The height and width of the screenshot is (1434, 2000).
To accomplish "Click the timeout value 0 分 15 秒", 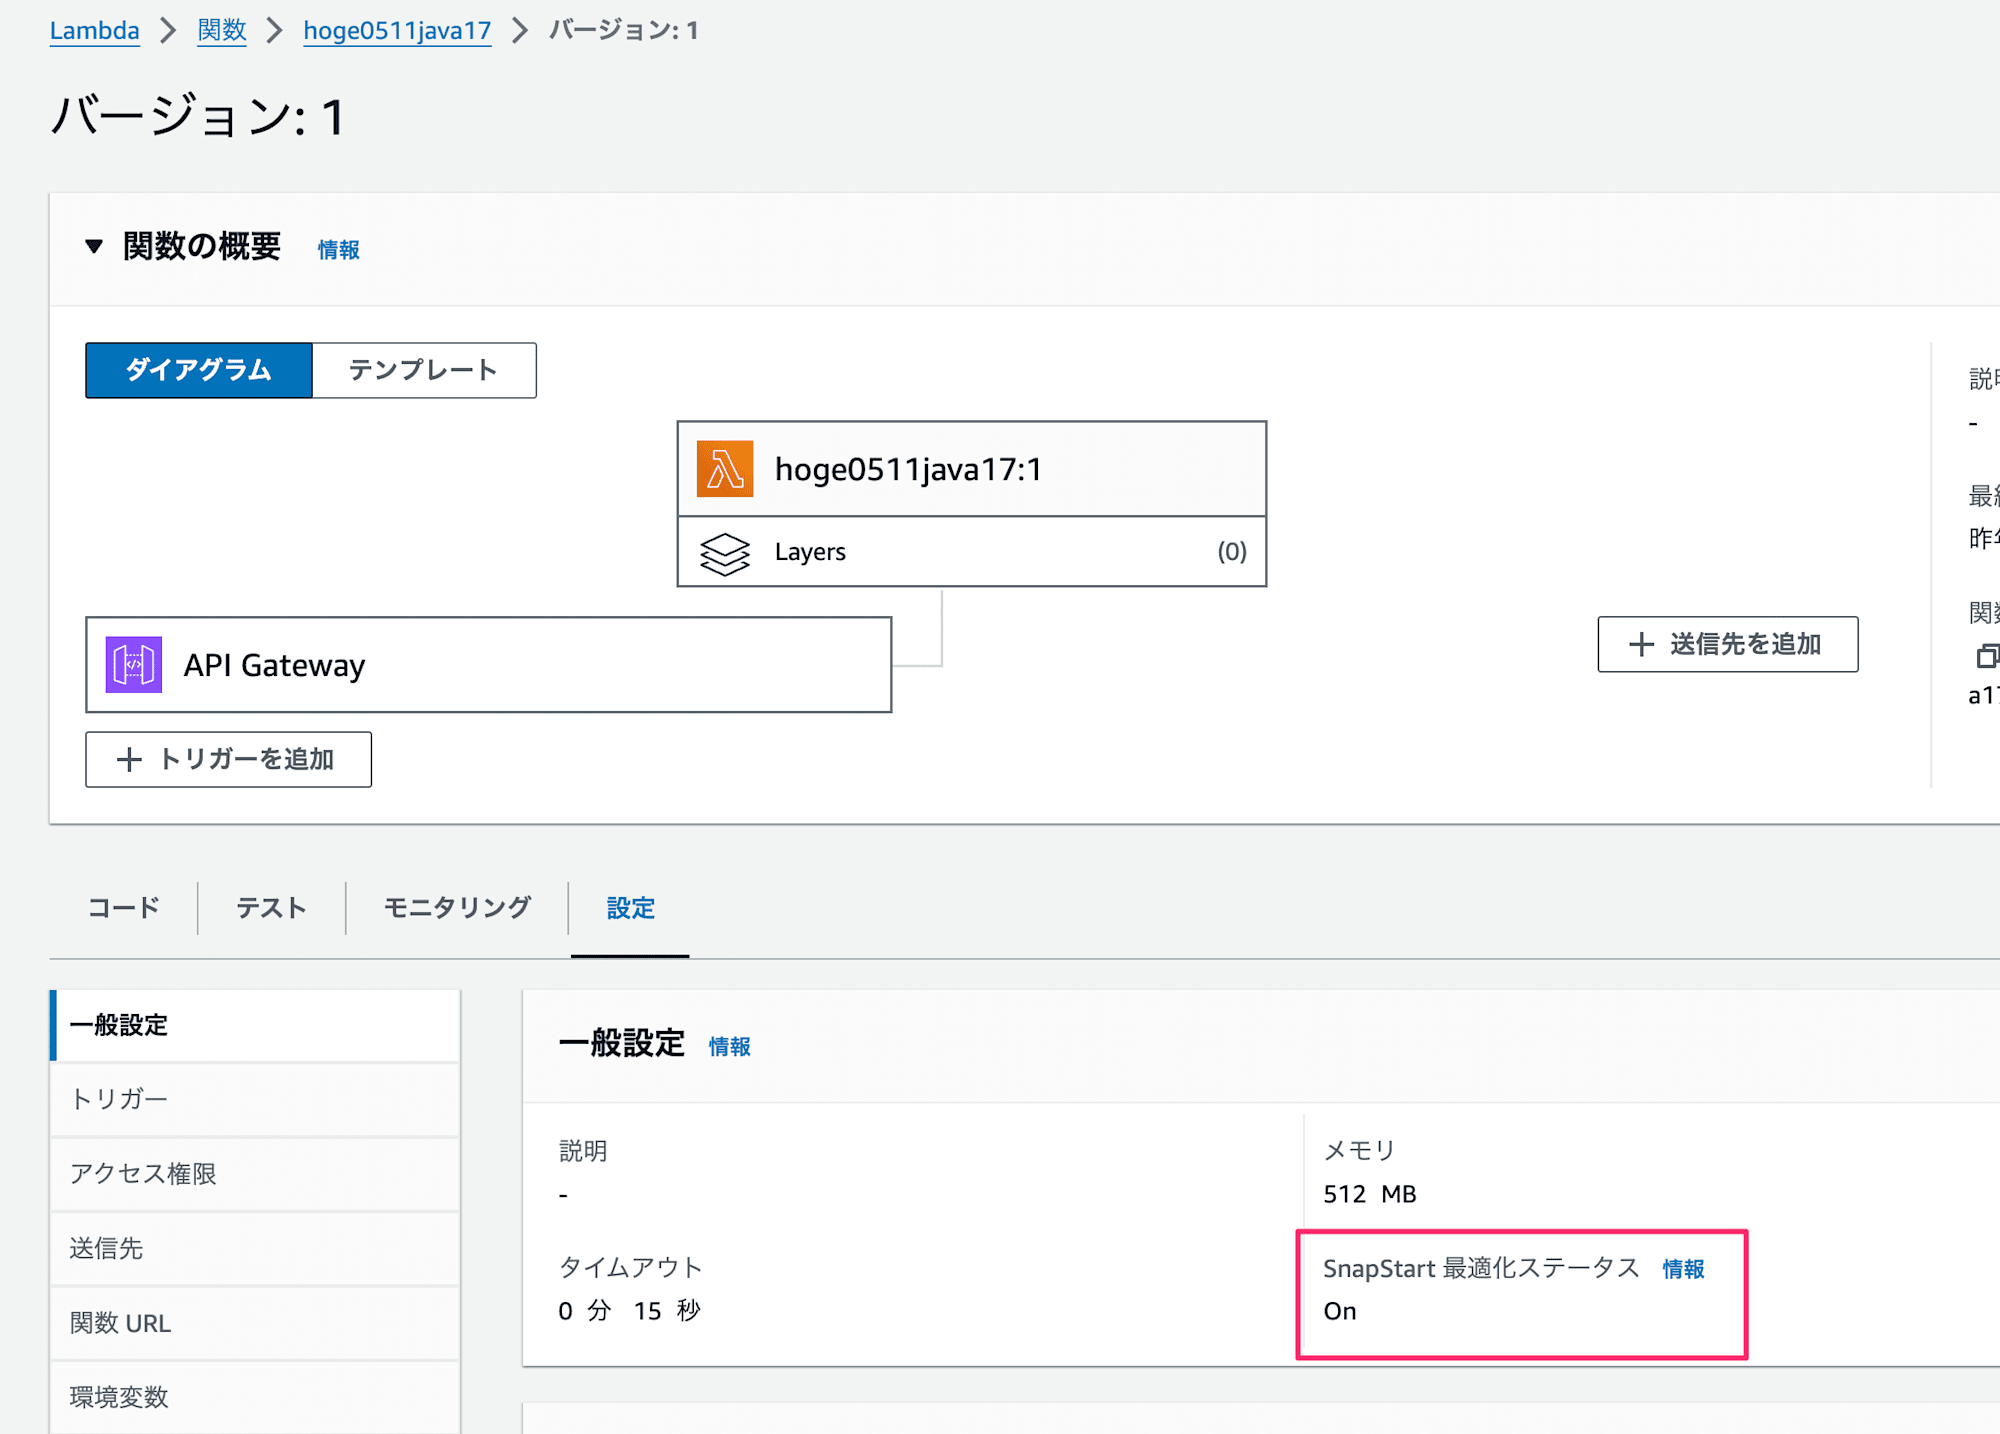I will pyautogui.click(x=630, y=1312).
